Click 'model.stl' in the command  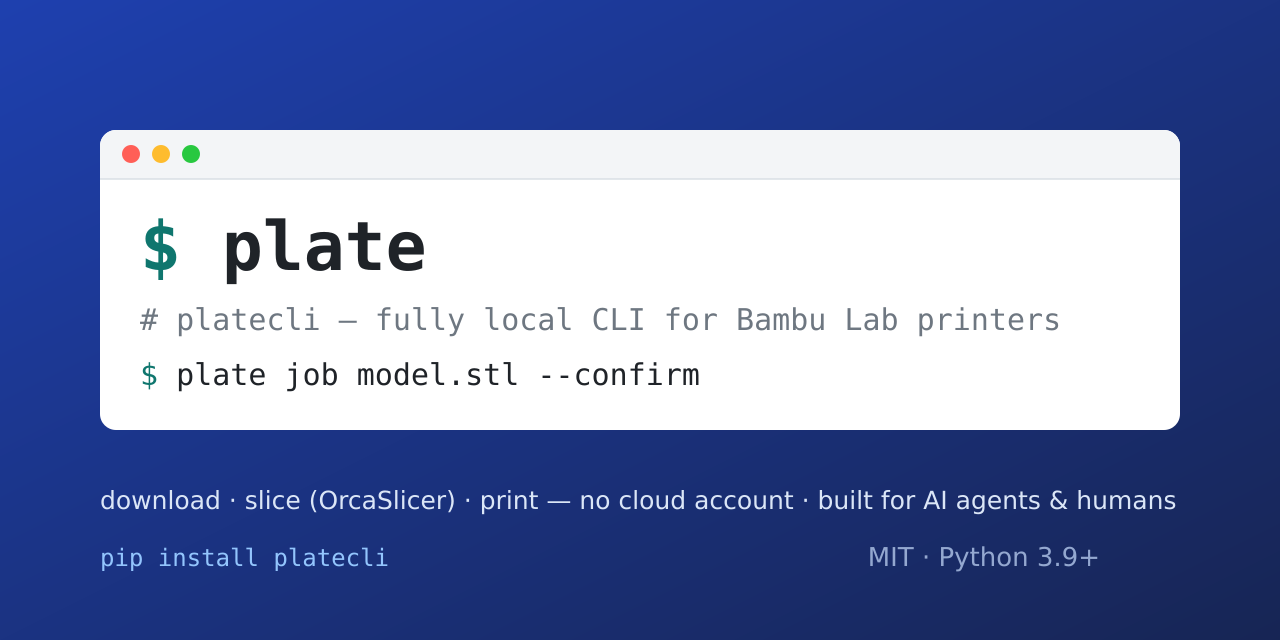[438, 375]
